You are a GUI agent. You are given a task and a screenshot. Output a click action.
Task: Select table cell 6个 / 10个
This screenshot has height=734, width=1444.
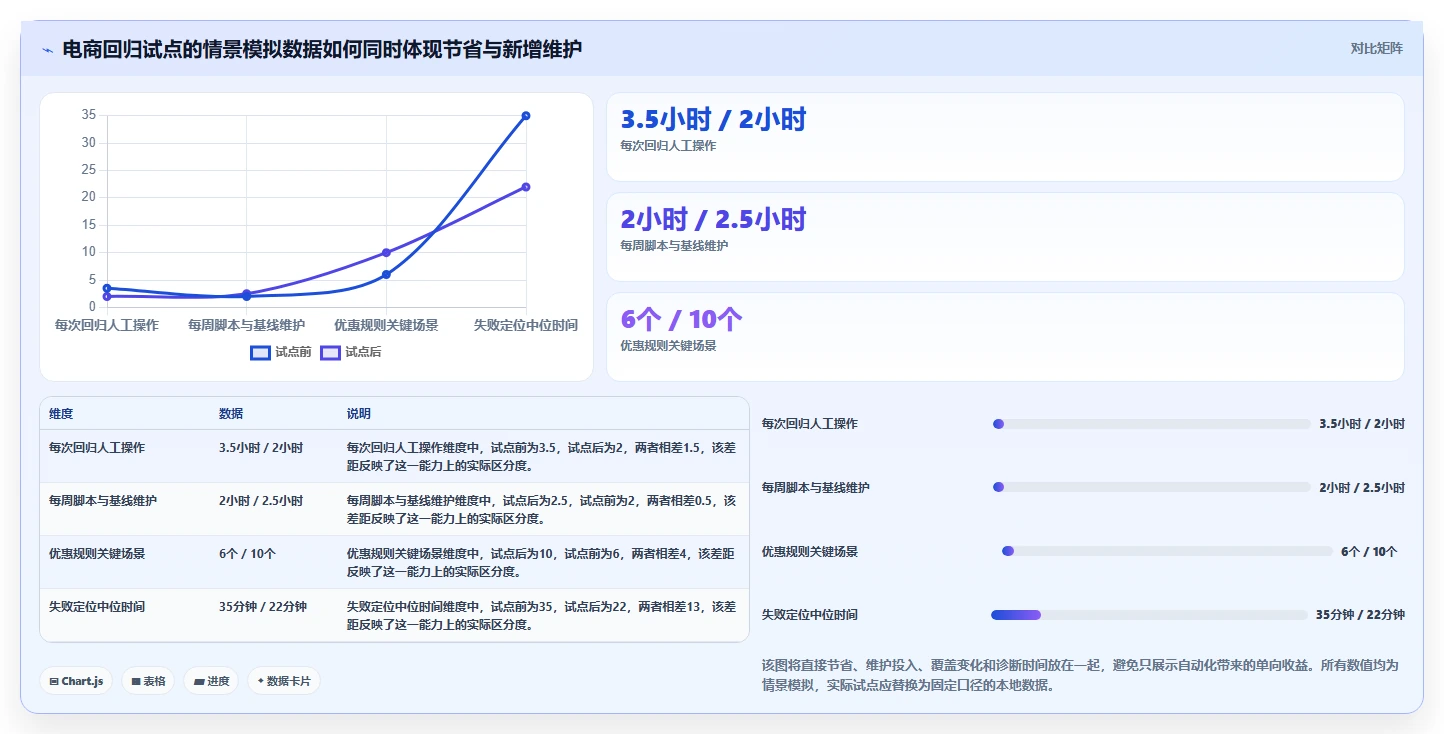click(248, 554)
